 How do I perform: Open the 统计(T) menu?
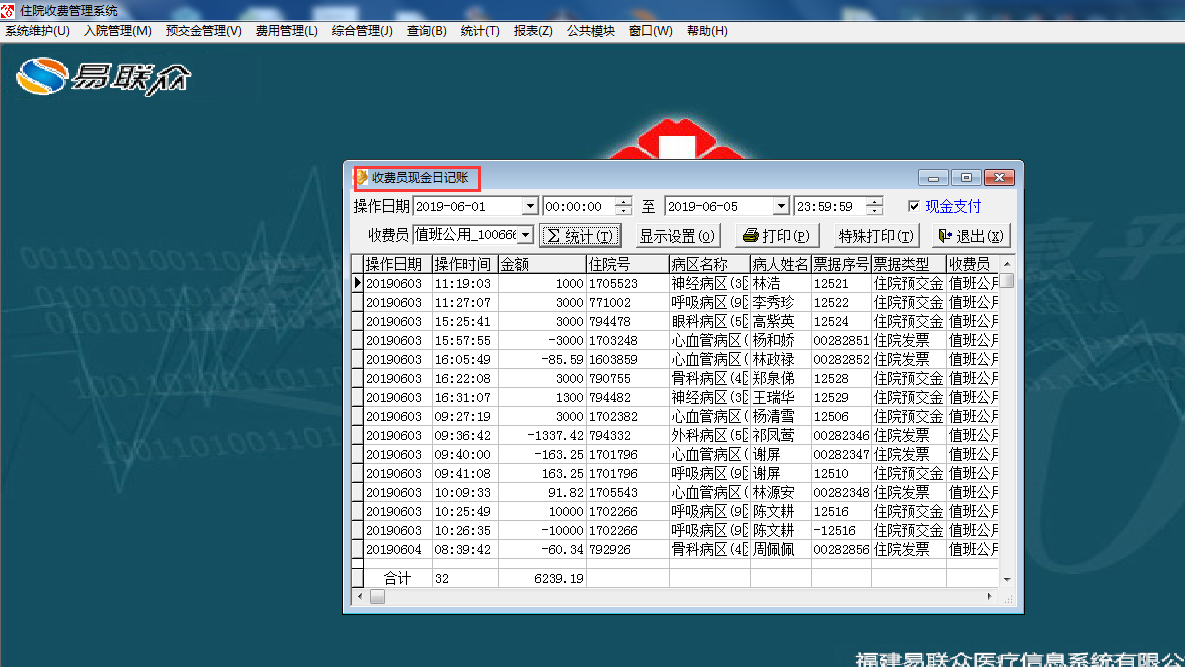480,31
